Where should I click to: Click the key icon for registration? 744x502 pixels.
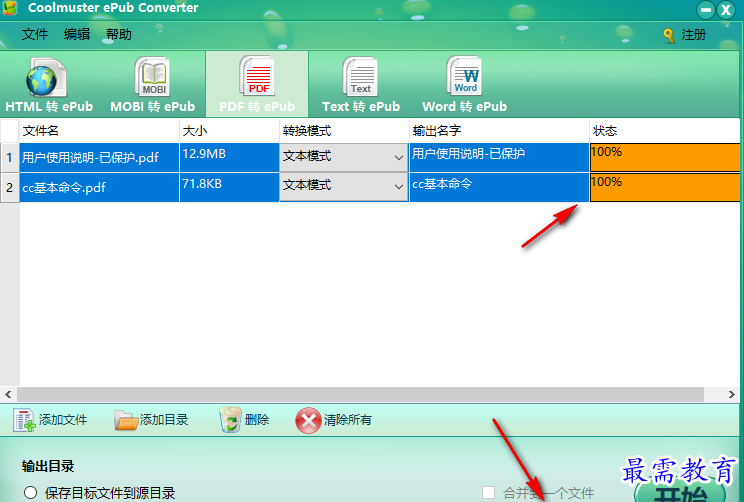point(669,35)
